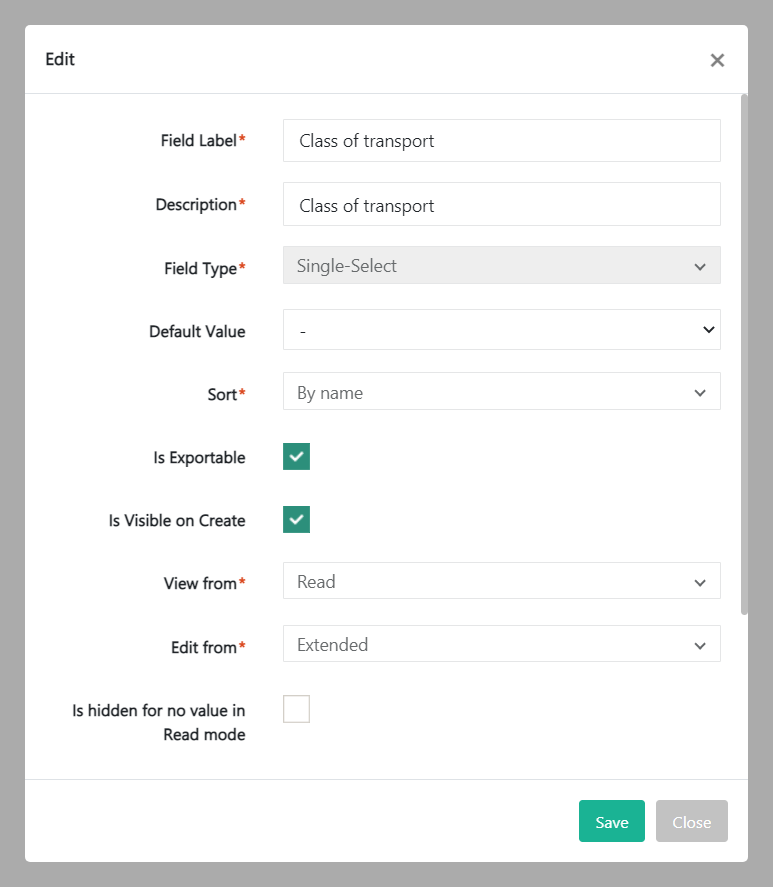This screenshot has height=887, width=773.
Task: Click the View from chevron arrow
Action: coord(700,582)
